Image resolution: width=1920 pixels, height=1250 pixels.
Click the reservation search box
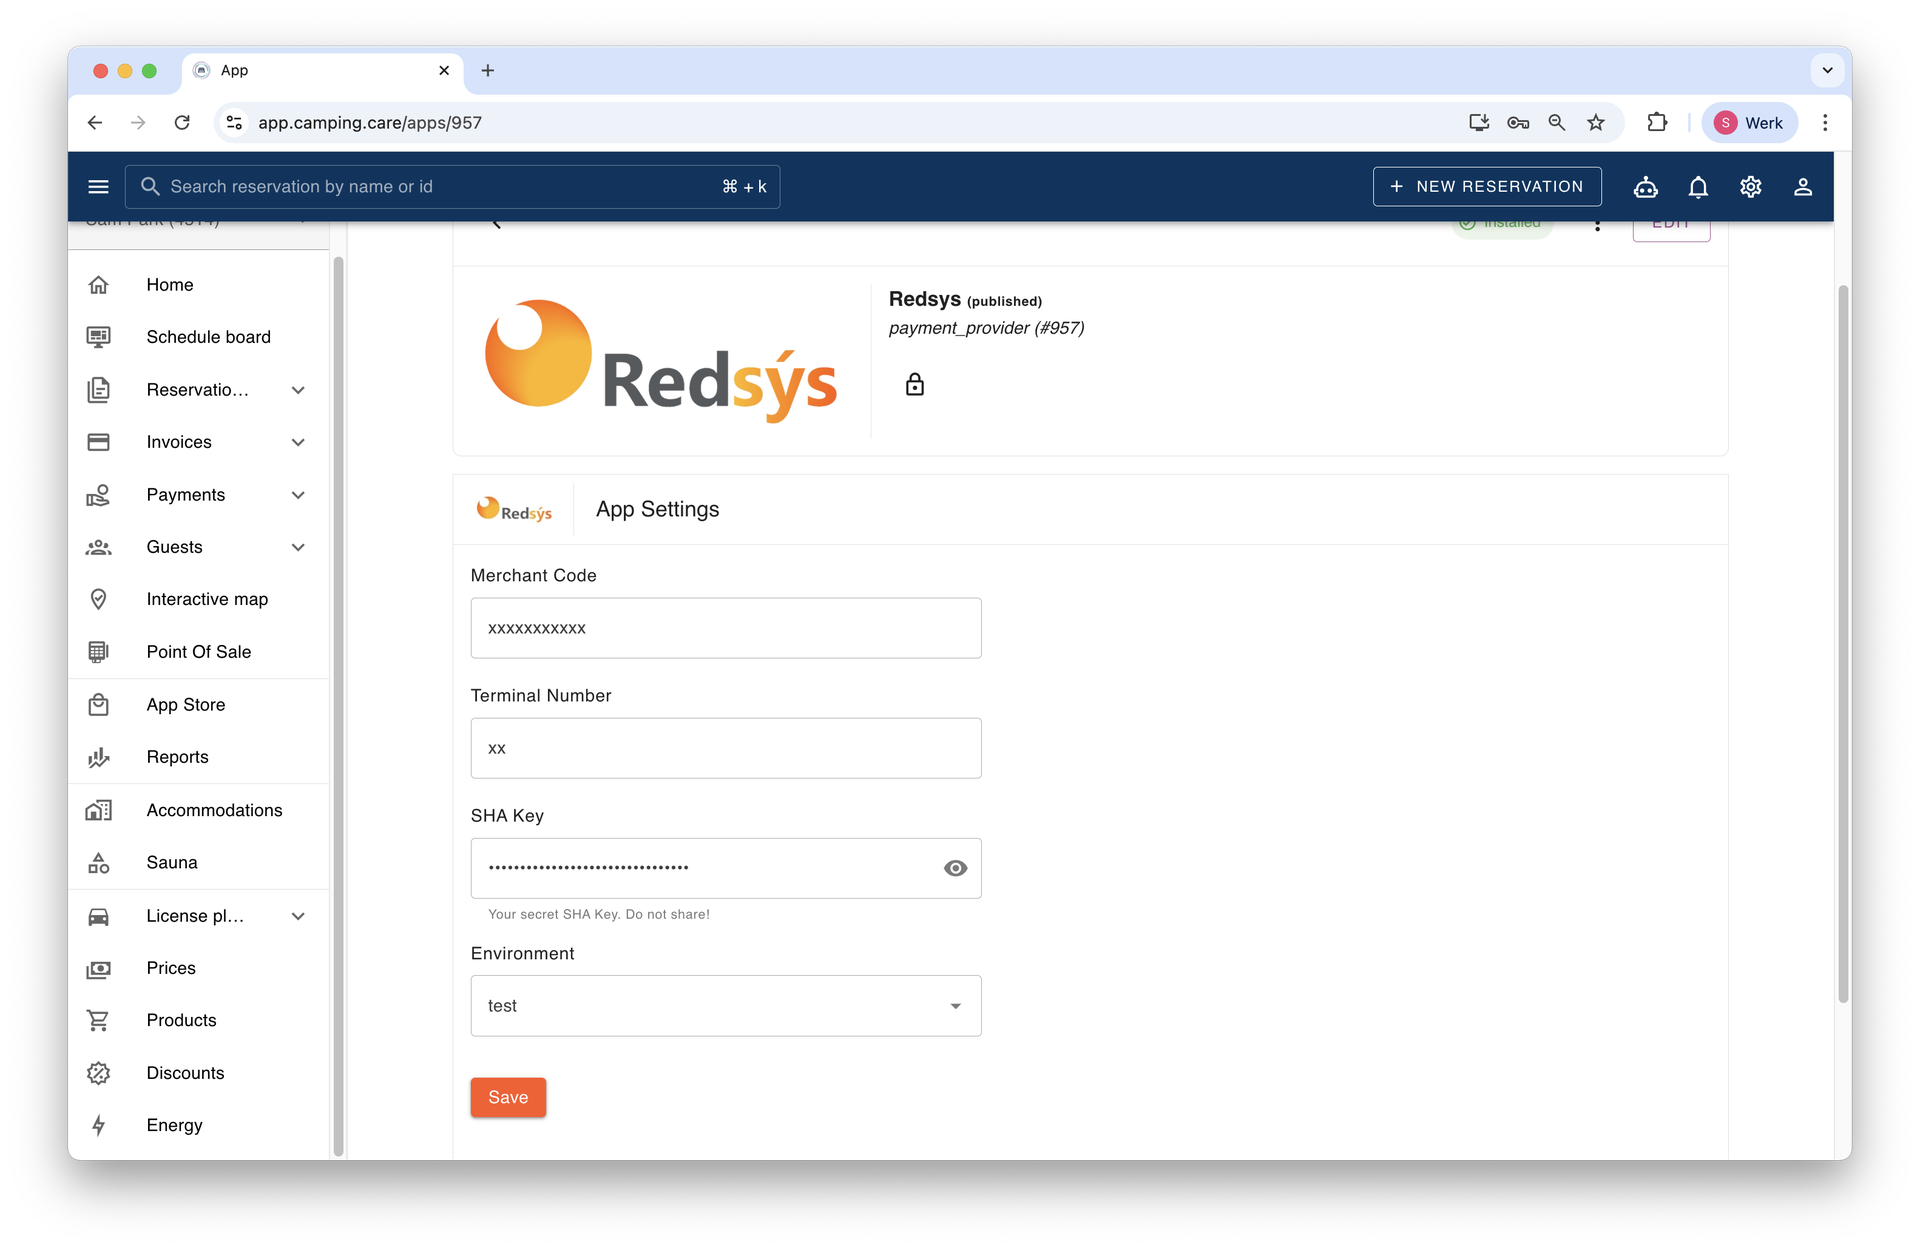(x=440, y=187)
